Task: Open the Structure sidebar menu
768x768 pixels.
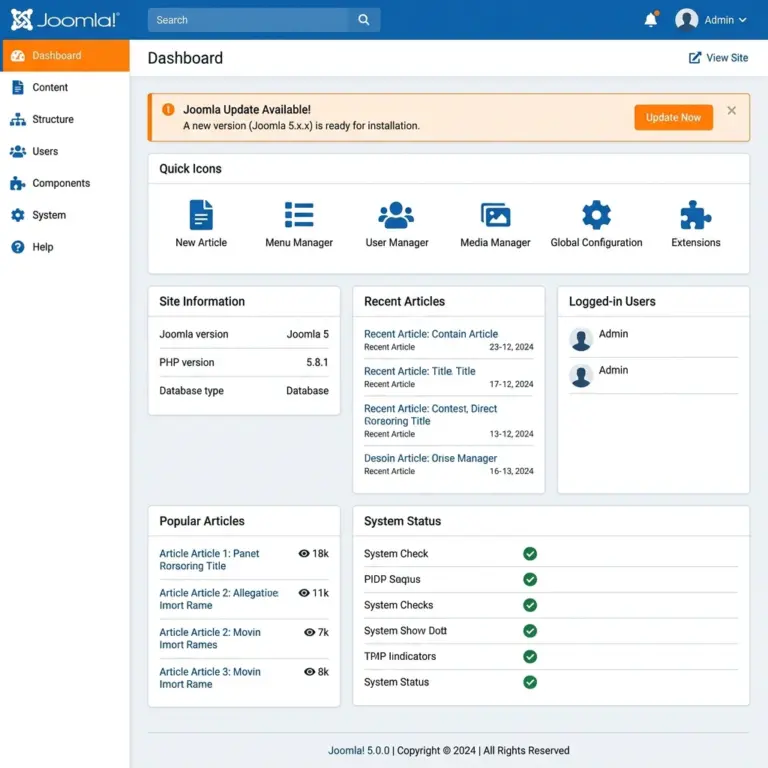Action: coord(65,119)
